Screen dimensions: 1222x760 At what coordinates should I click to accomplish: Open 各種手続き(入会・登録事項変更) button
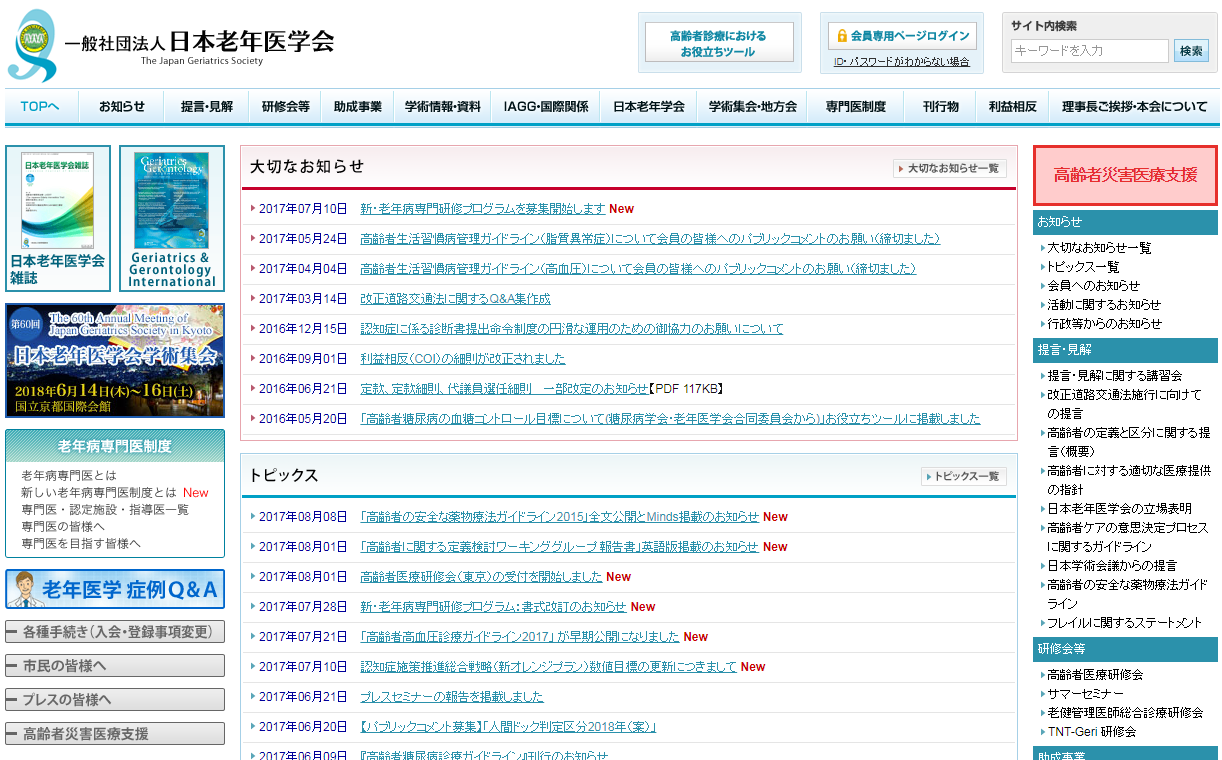[115, 632]
